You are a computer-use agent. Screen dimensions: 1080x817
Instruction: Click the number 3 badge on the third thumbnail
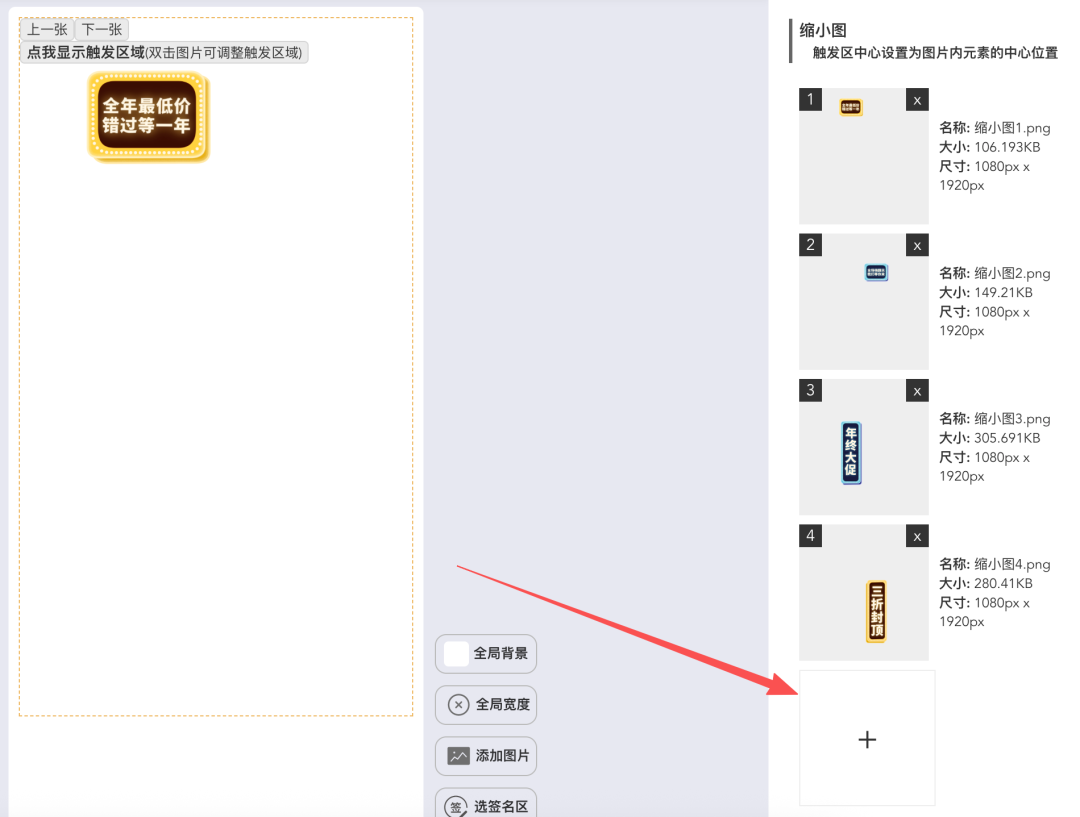810,390
